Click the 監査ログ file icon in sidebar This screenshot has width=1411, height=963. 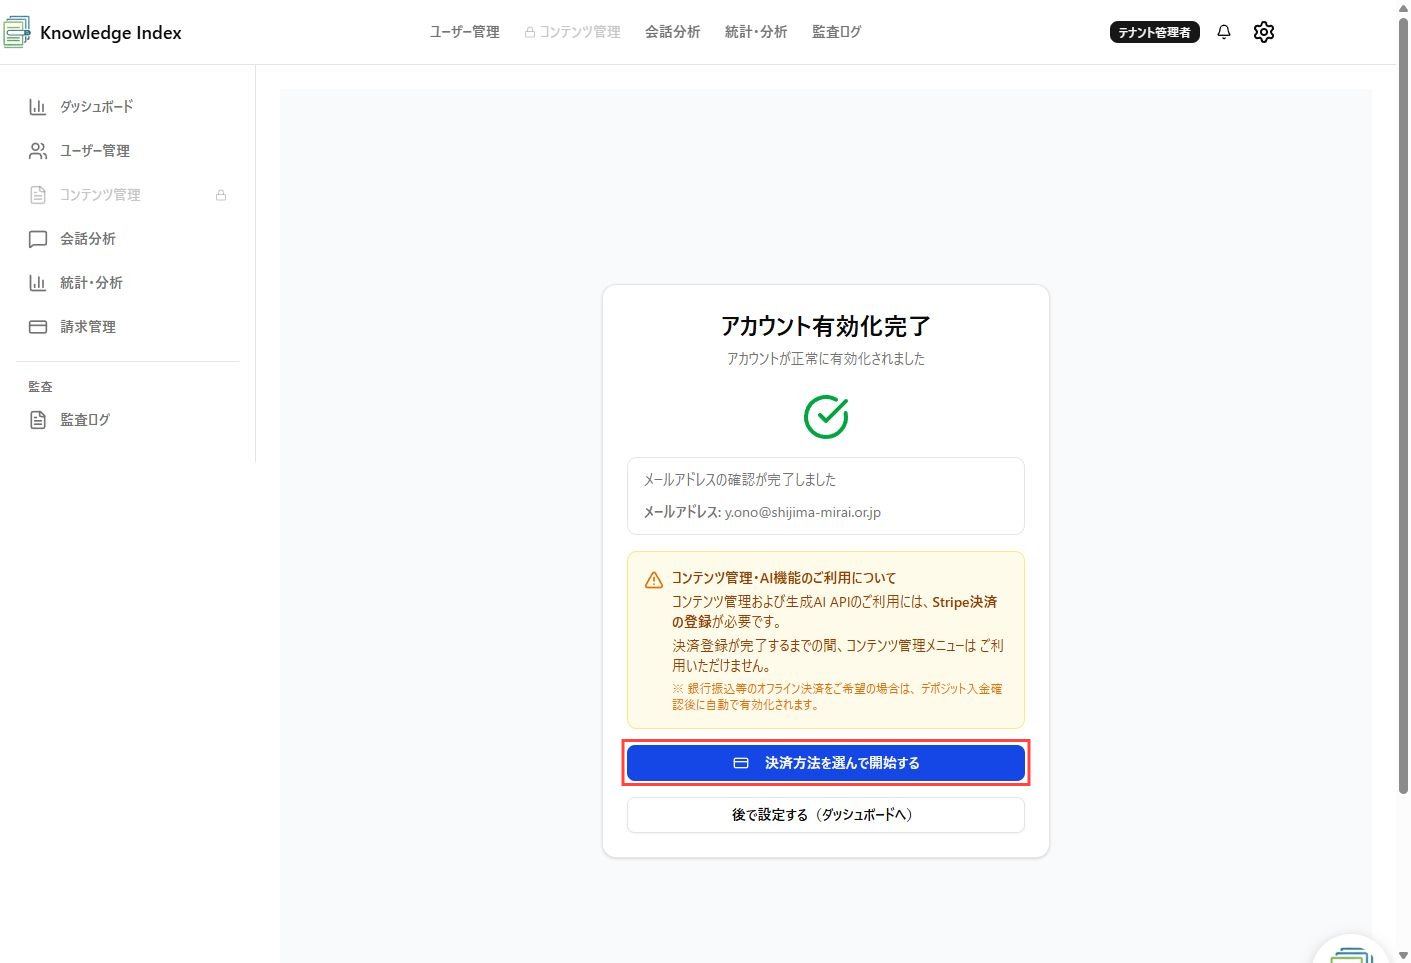[x=38, y=420]
